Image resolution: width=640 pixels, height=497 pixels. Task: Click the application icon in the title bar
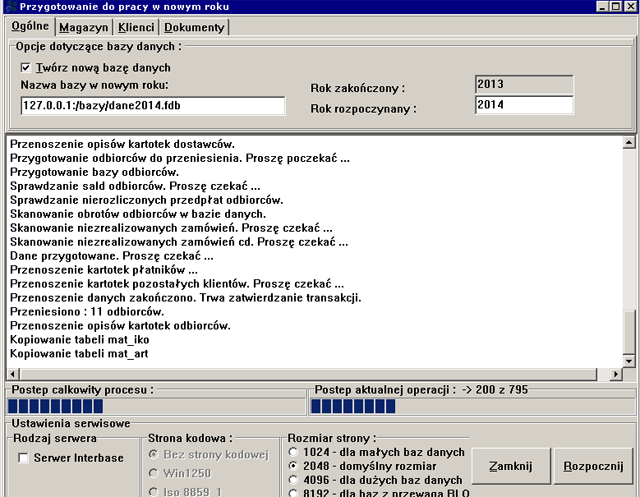(10, 8)
